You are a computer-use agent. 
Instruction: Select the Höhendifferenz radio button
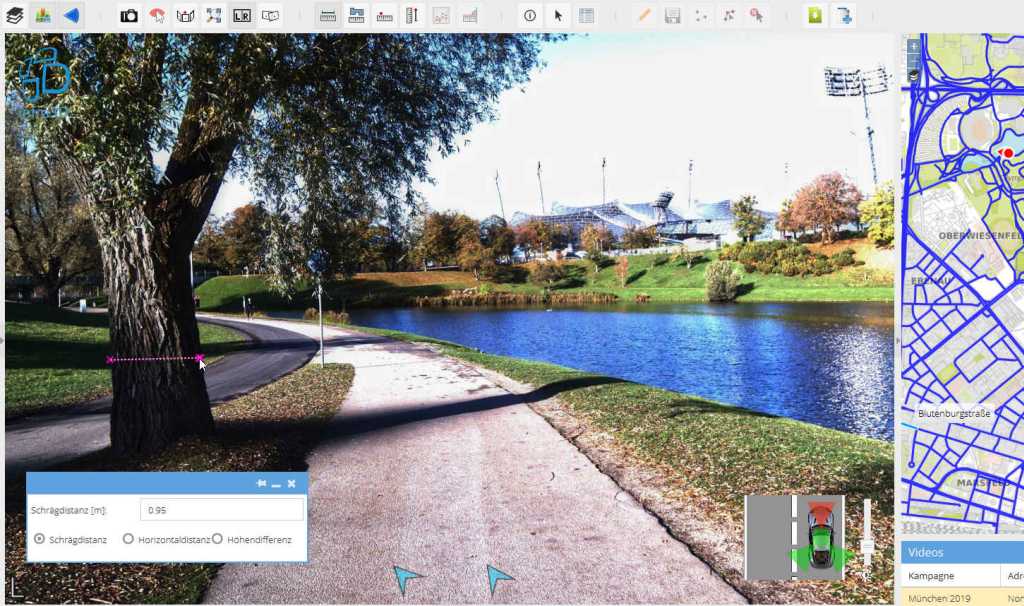coord(217,539)
